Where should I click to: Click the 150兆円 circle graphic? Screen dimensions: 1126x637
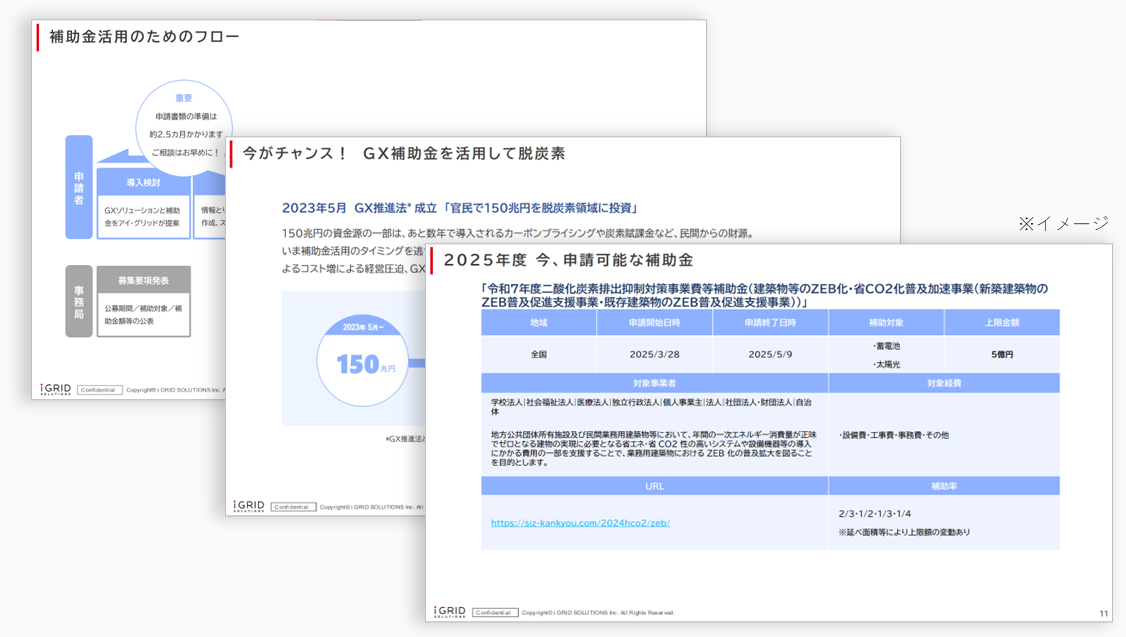click(x=362, y=362)
